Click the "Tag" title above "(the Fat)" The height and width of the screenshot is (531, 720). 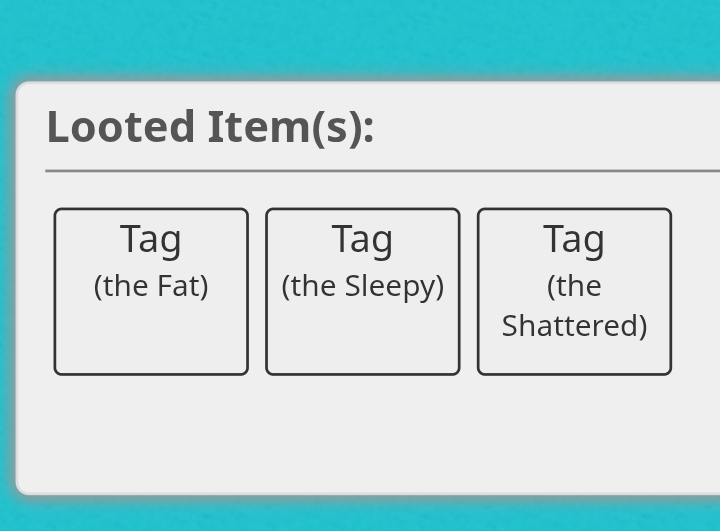click(x=151, y=240)
